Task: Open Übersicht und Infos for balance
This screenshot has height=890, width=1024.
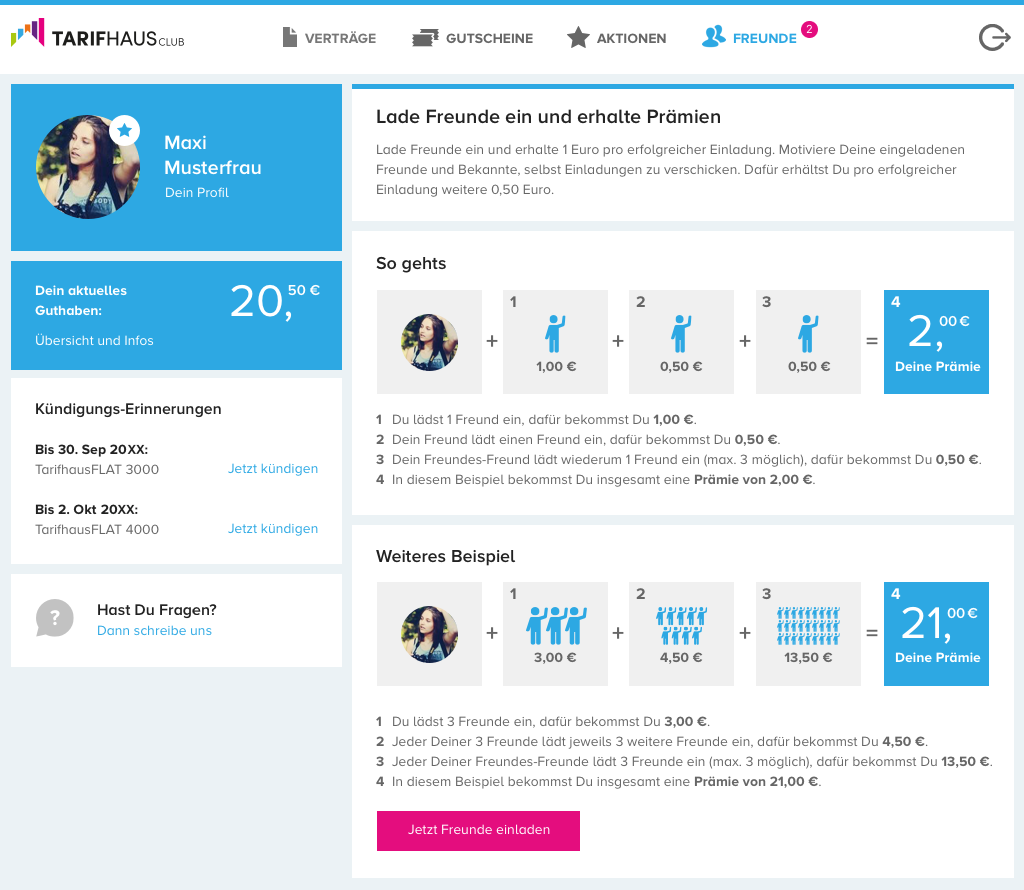Action: (x=94, y=340)
